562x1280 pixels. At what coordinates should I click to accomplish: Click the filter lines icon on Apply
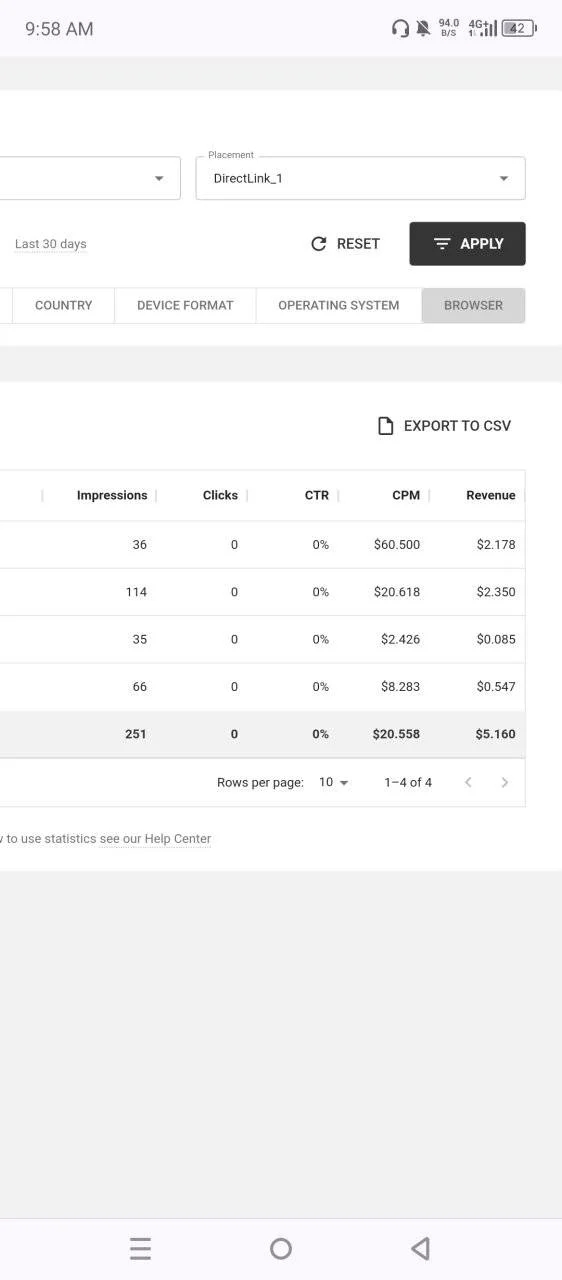pyautogui.click(x=442, y=244)
